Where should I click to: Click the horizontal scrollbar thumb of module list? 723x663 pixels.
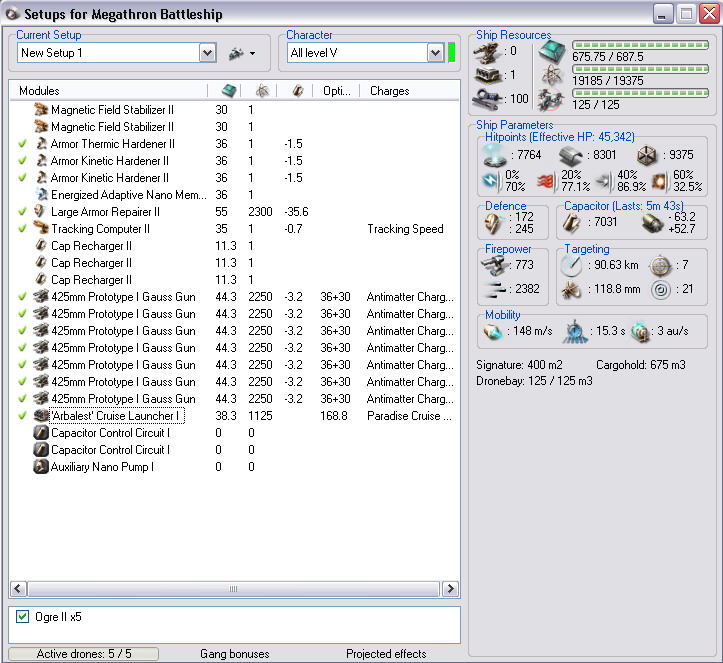click(x=233, y=589)
